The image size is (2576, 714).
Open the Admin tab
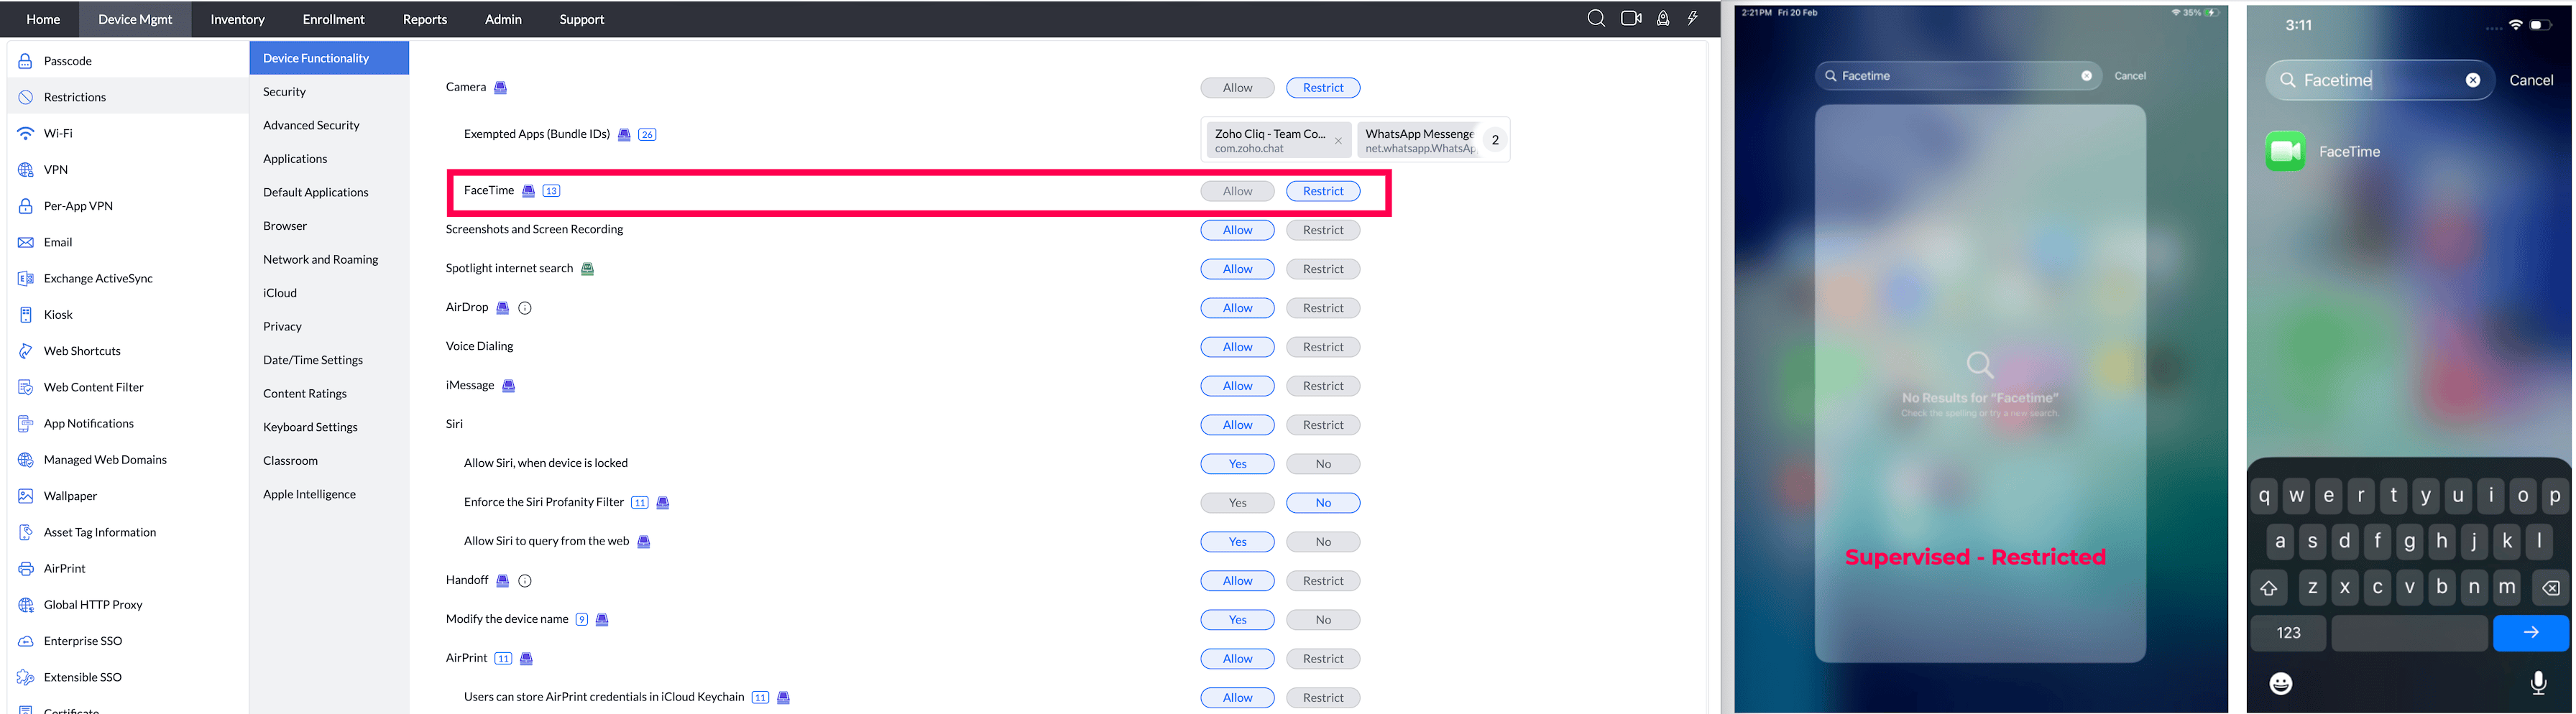(x=503, y=19)
